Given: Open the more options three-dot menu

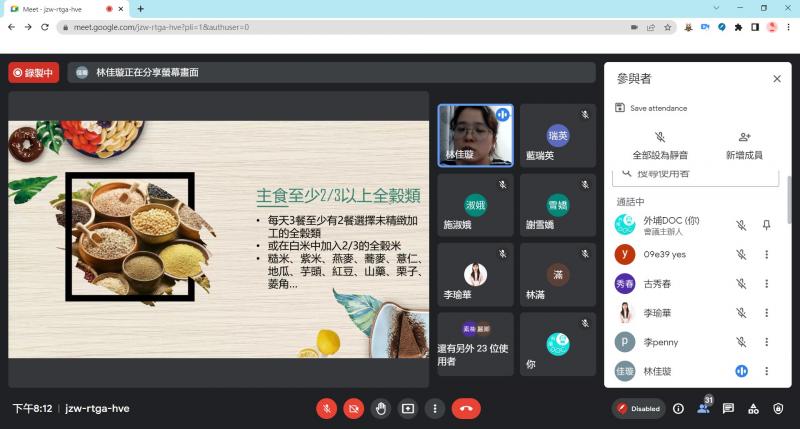Looking at the screenshot, I should pyautogui.click(x=434, y=408).
